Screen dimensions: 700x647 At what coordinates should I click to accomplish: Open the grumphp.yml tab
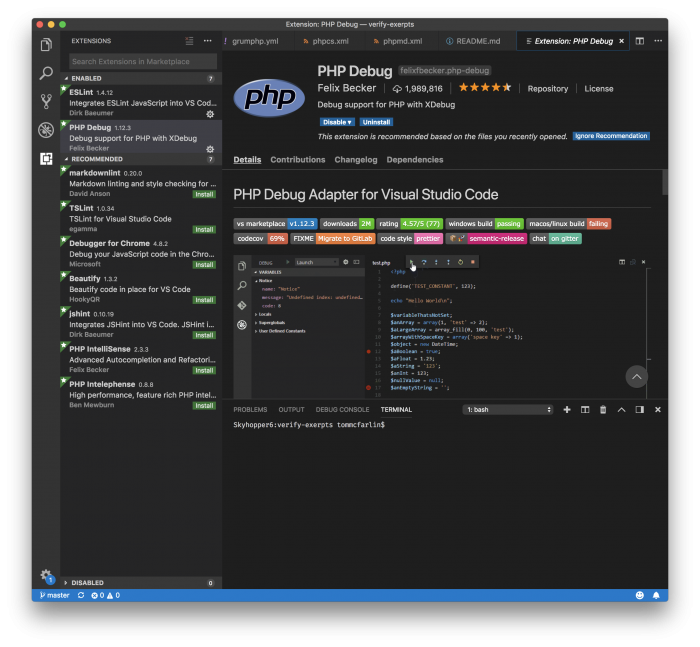pyautogui.click(x=255, y=41)
